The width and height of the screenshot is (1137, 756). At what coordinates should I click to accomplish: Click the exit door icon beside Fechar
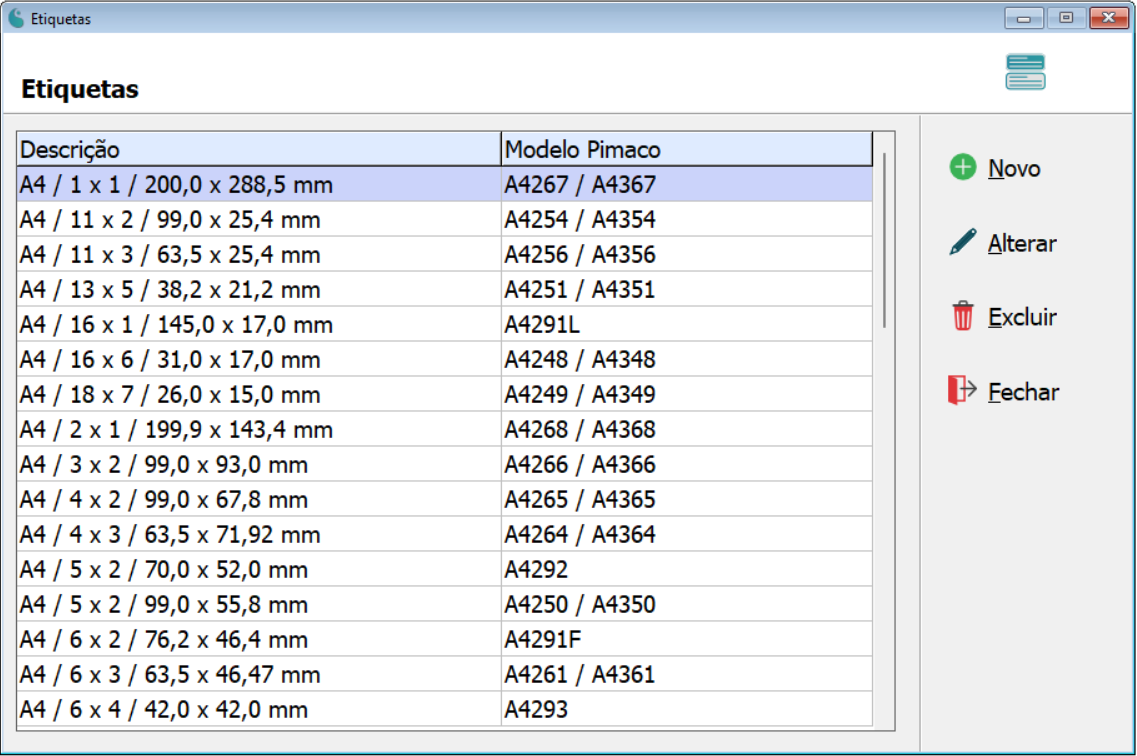tap(962, 390)
